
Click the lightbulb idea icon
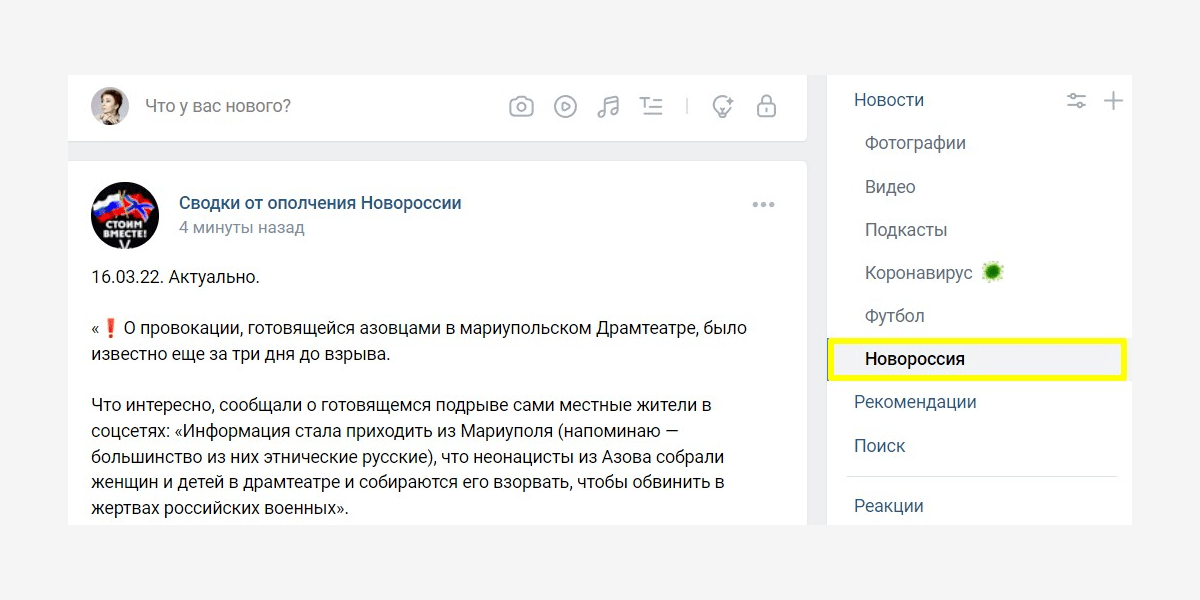point(722,106)
